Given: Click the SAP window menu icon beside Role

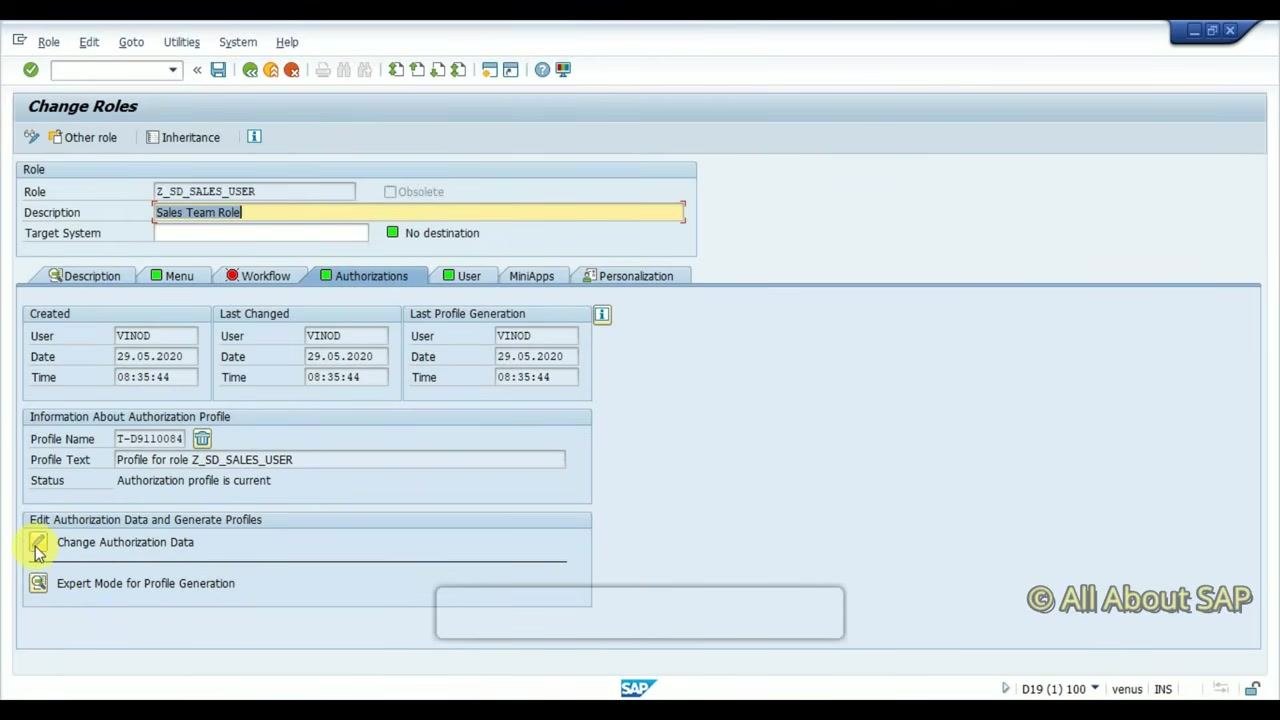Looking at the screenshot, I should (19, 41).
